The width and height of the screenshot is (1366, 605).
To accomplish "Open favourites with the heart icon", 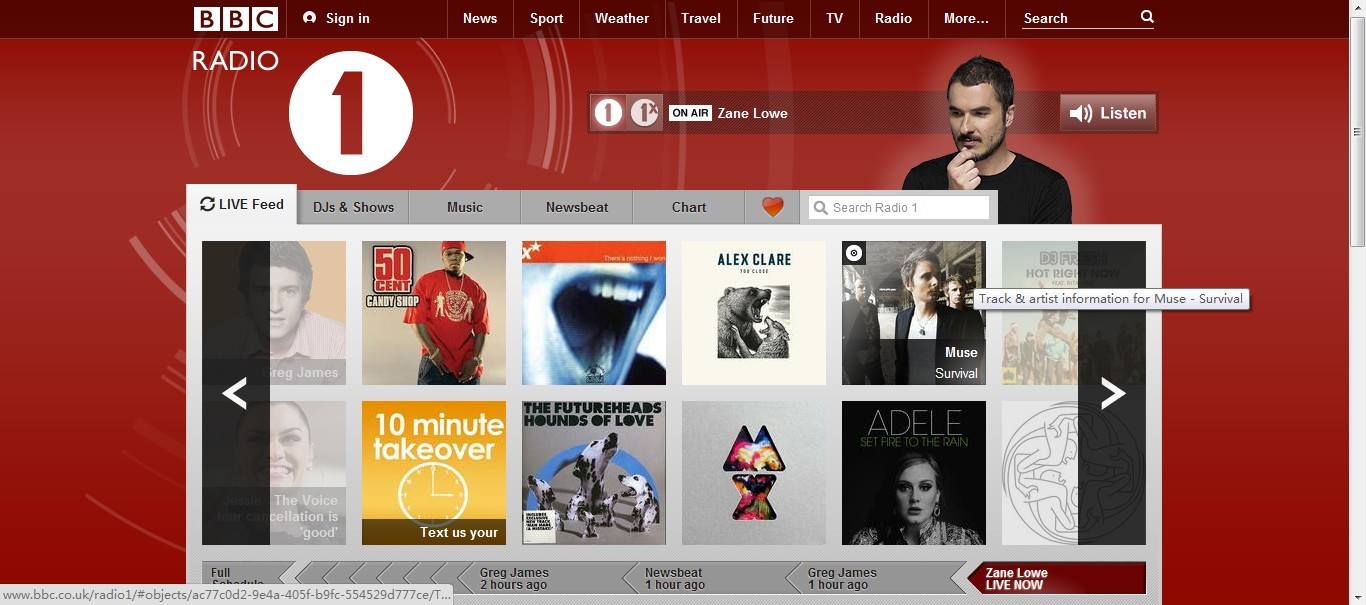I will pos(772,207).
